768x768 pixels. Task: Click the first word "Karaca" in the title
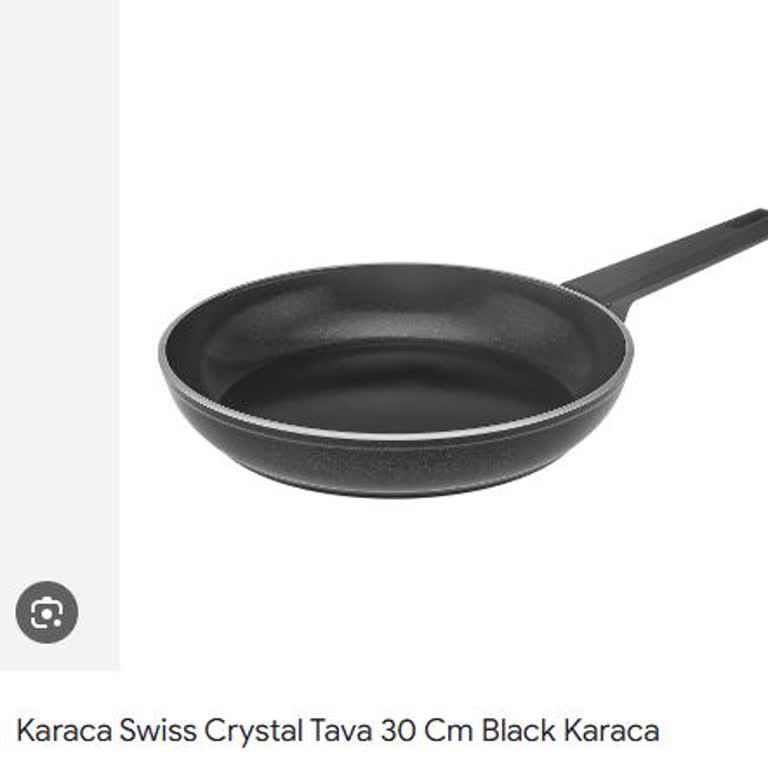(65, 731)
